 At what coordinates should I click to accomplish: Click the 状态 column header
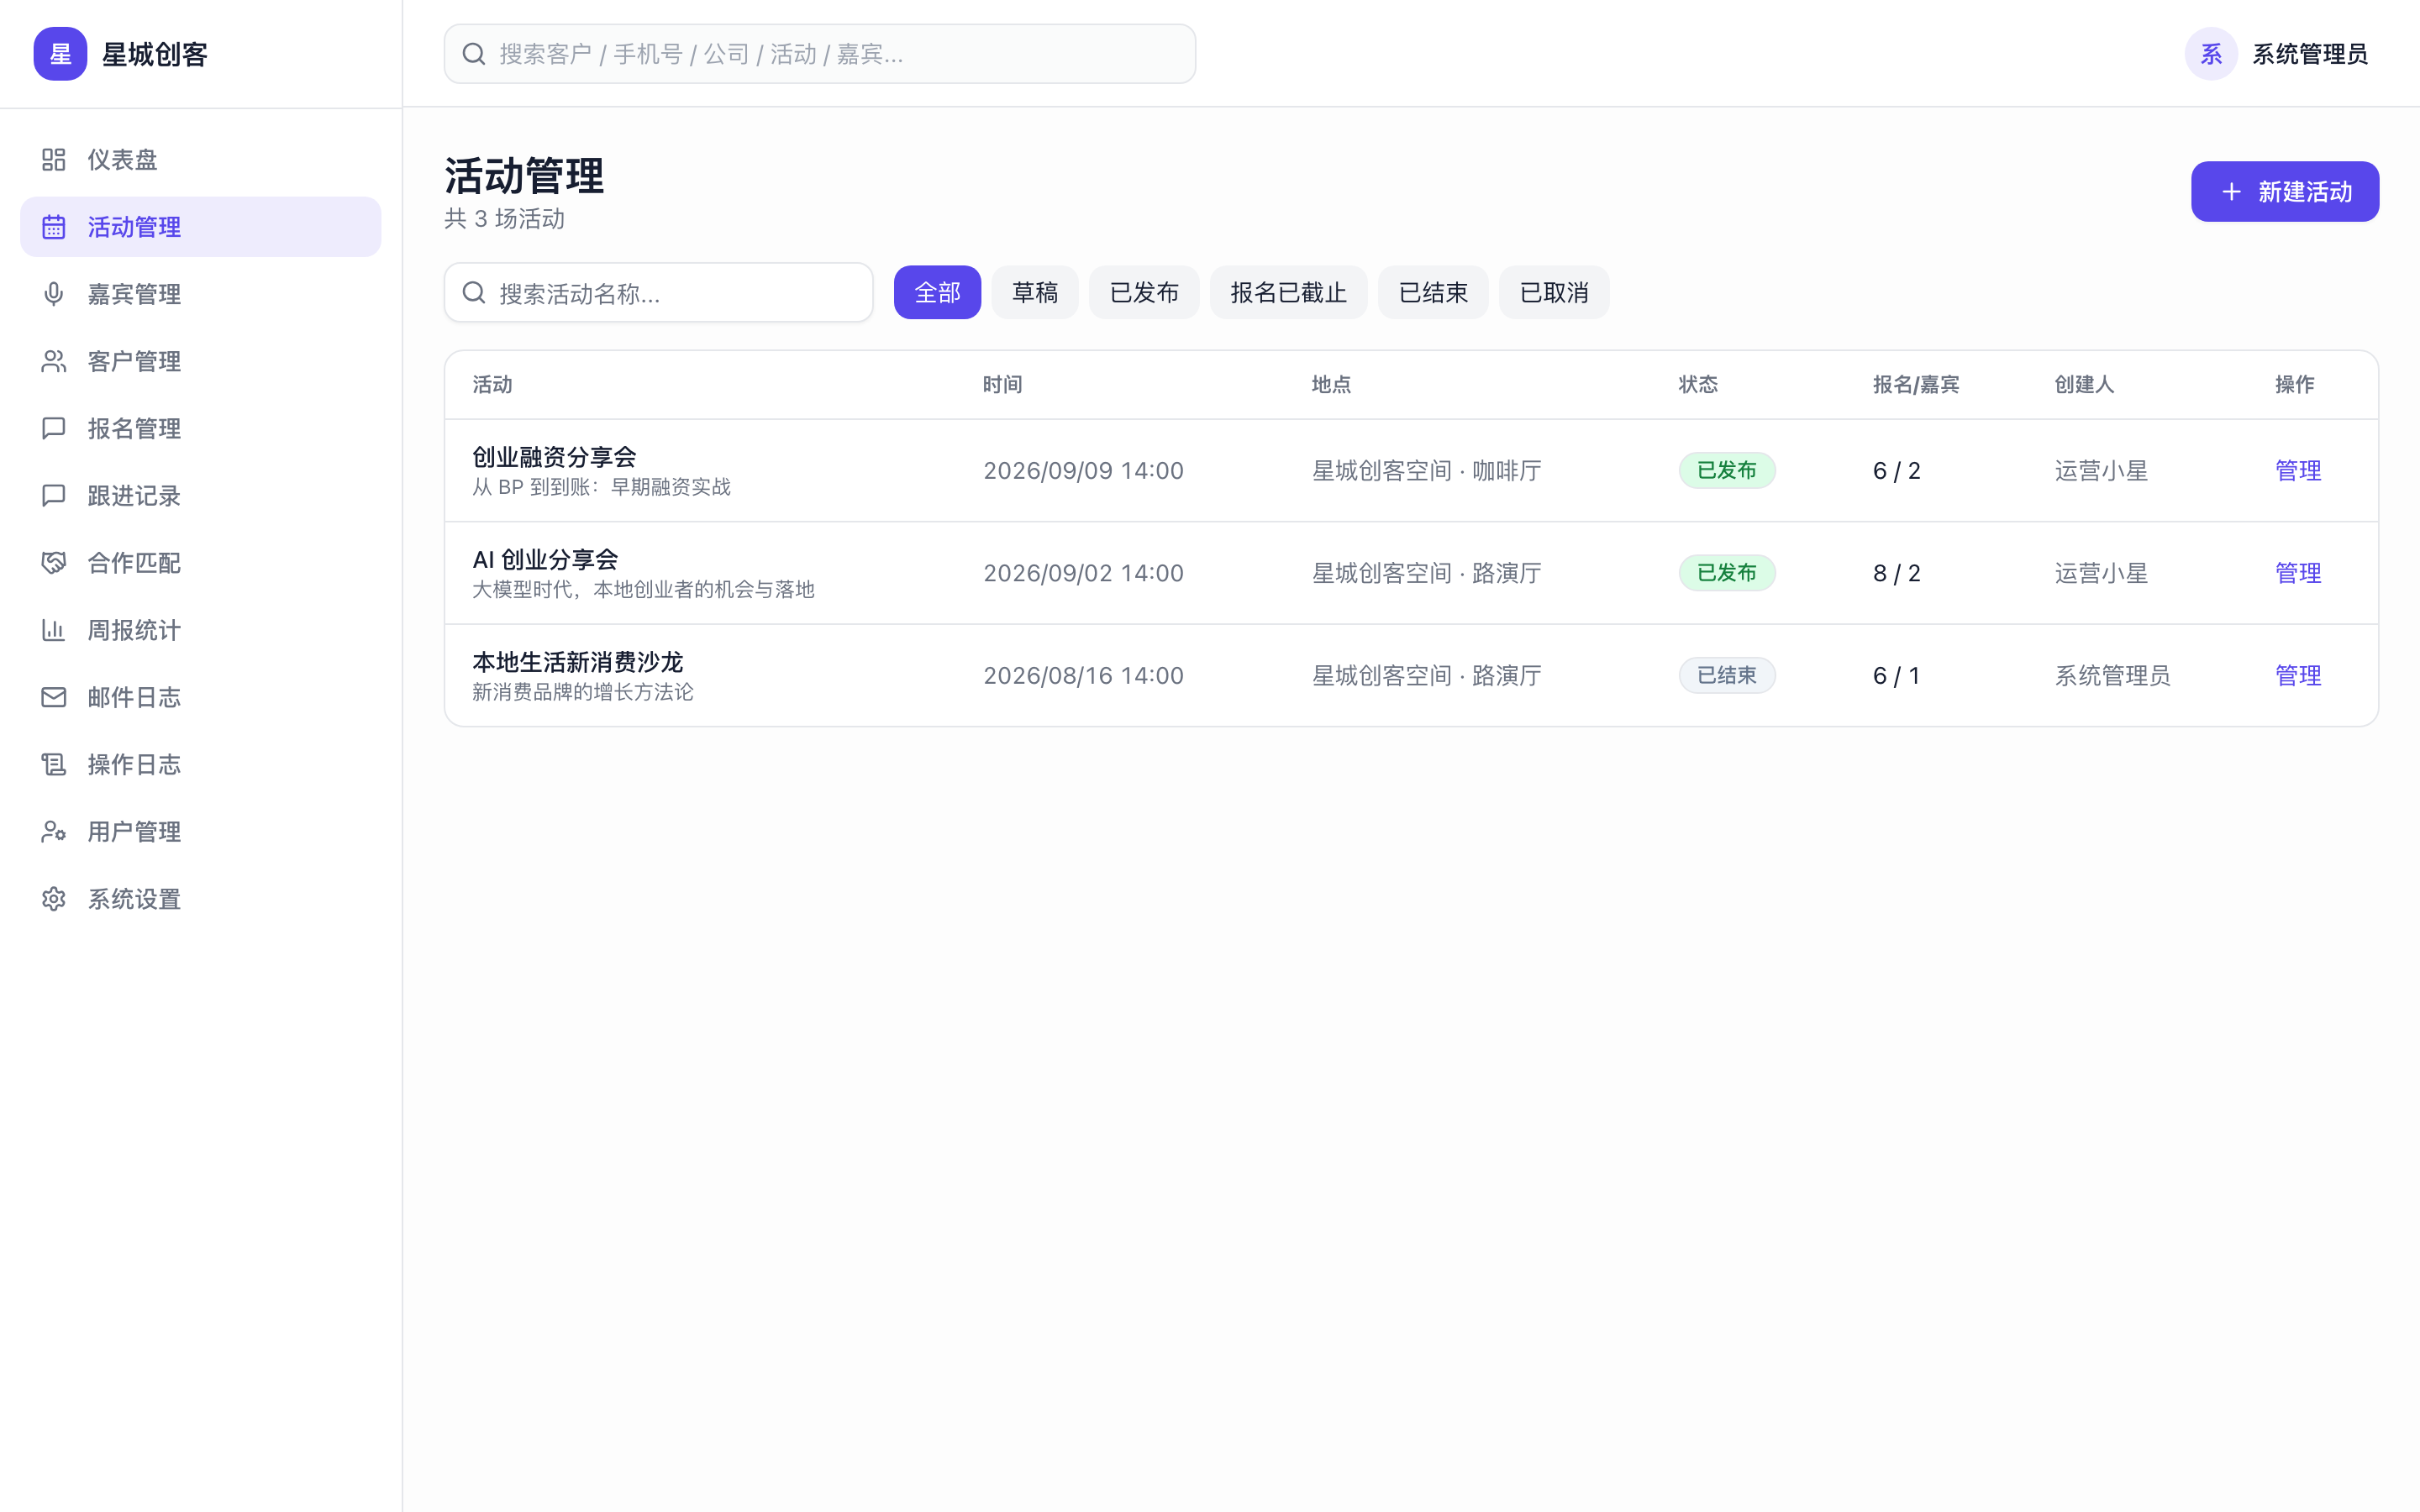point(1698,384)
